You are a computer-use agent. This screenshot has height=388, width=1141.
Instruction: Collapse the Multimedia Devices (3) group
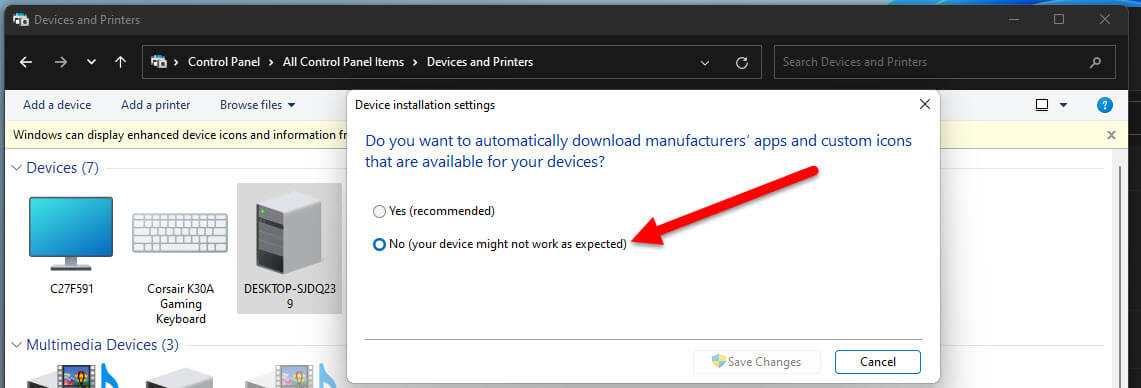[x=17, y=345]
